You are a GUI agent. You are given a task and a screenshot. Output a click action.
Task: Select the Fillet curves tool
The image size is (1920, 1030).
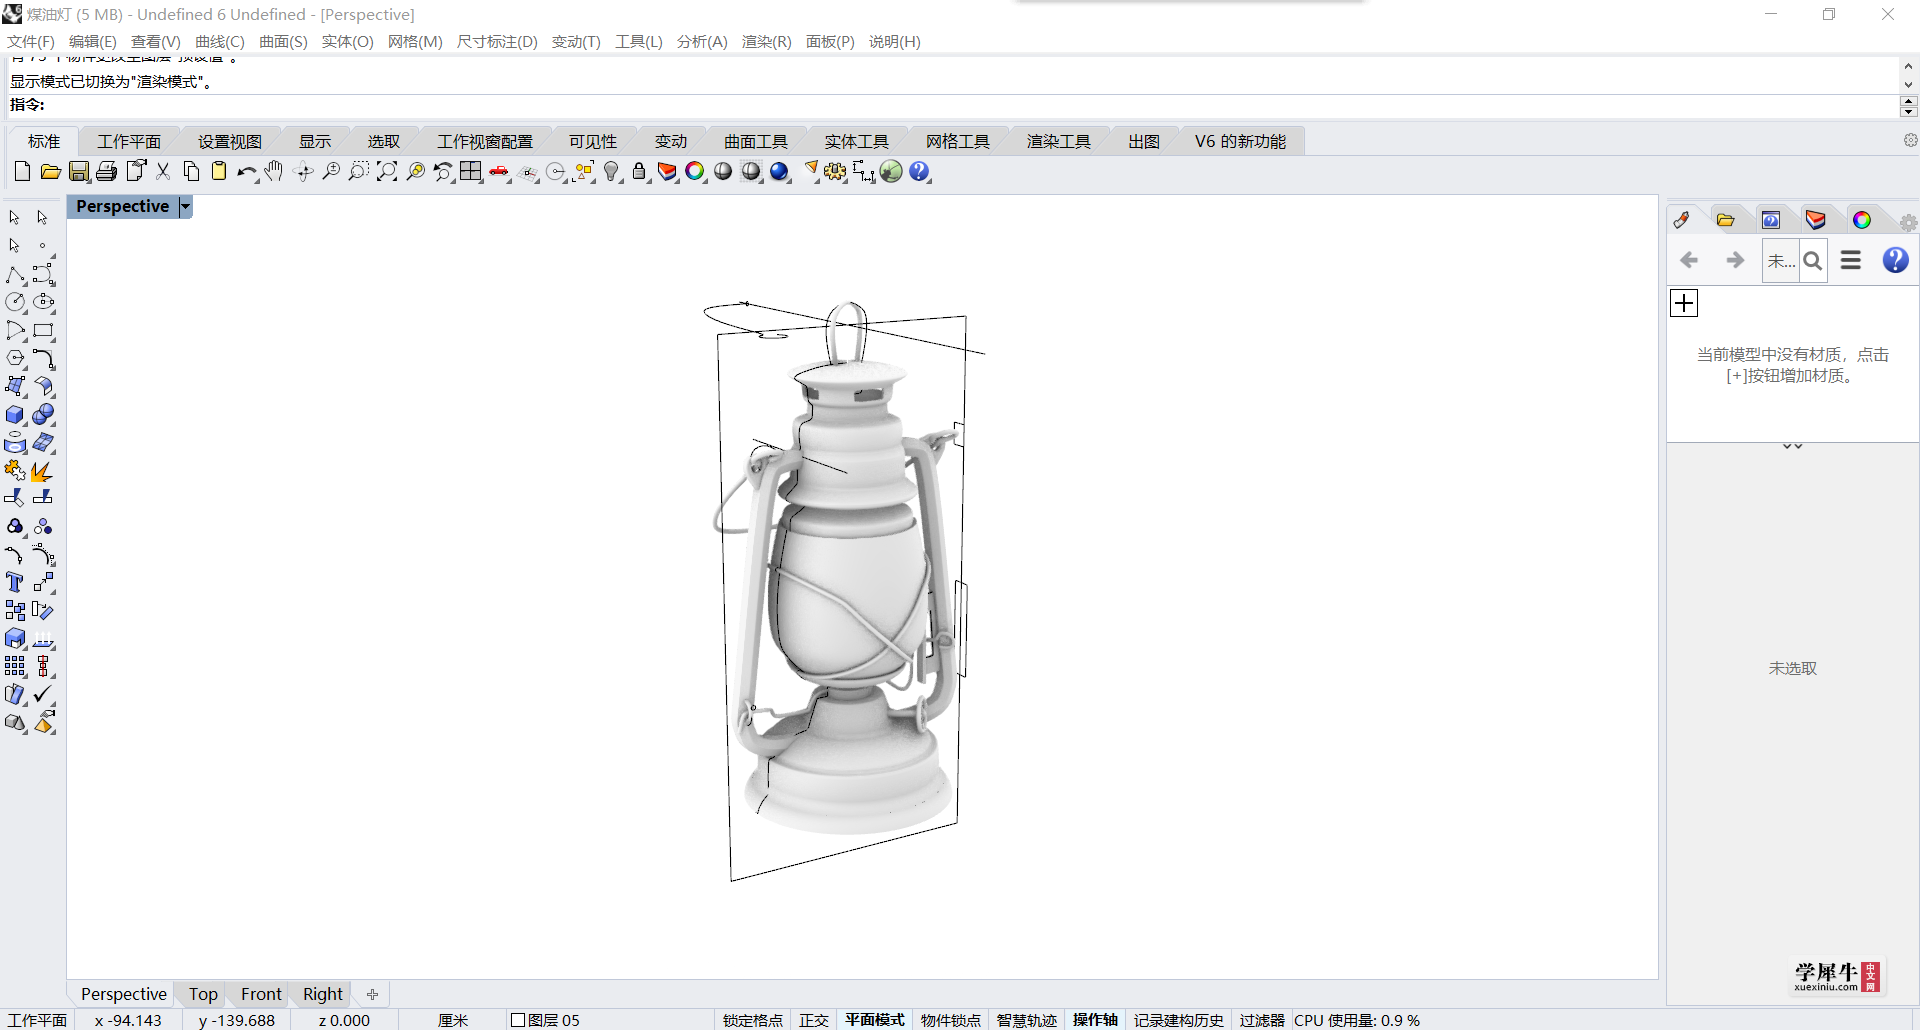coord(43,358)
